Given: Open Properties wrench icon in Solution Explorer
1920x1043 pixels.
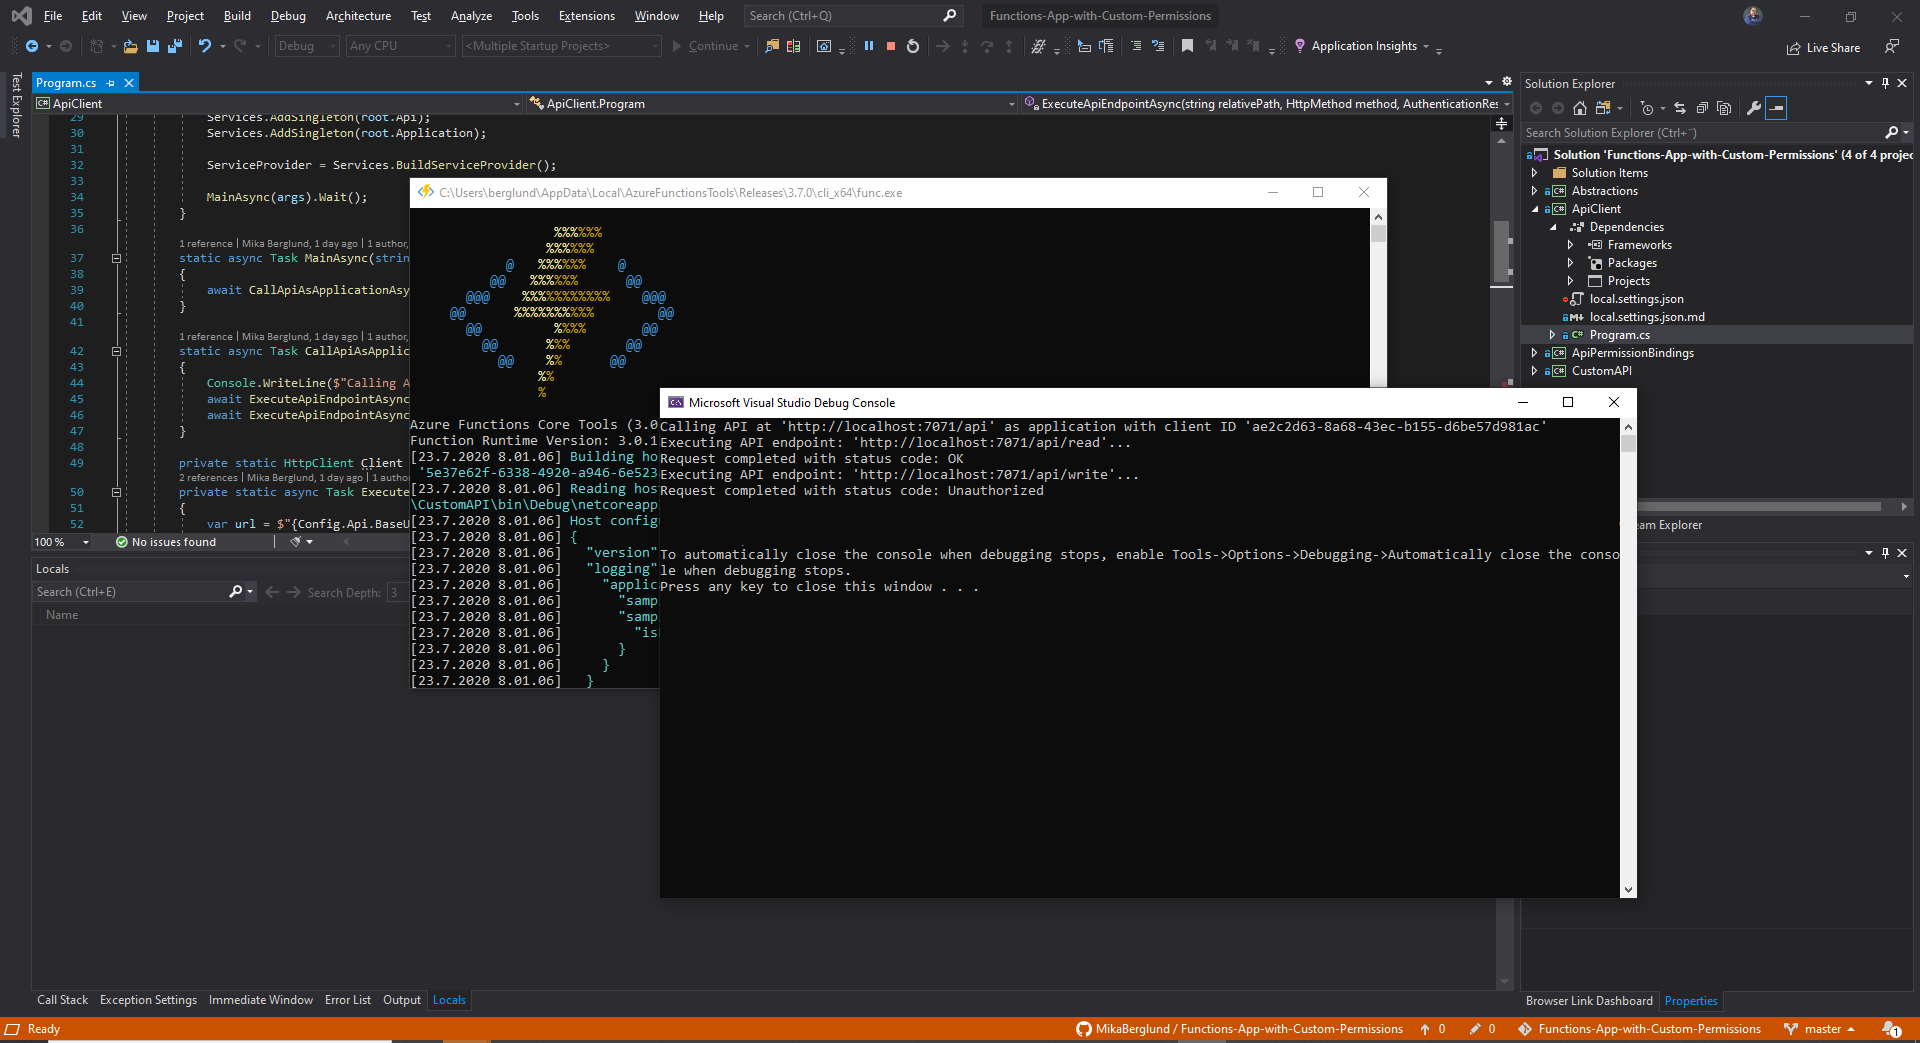Looking at the screenshot, I should point(1753,108).
